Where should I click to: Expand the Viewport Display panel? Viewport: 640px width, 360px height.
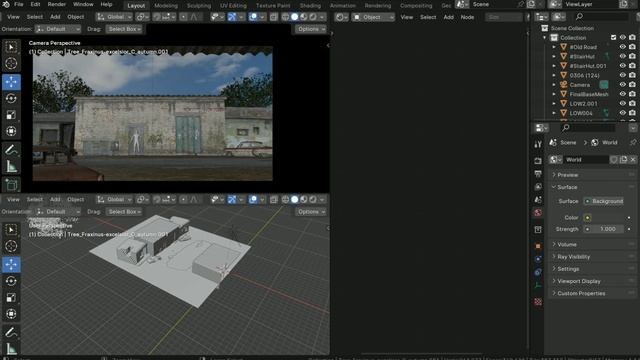[x=592, y=281]
